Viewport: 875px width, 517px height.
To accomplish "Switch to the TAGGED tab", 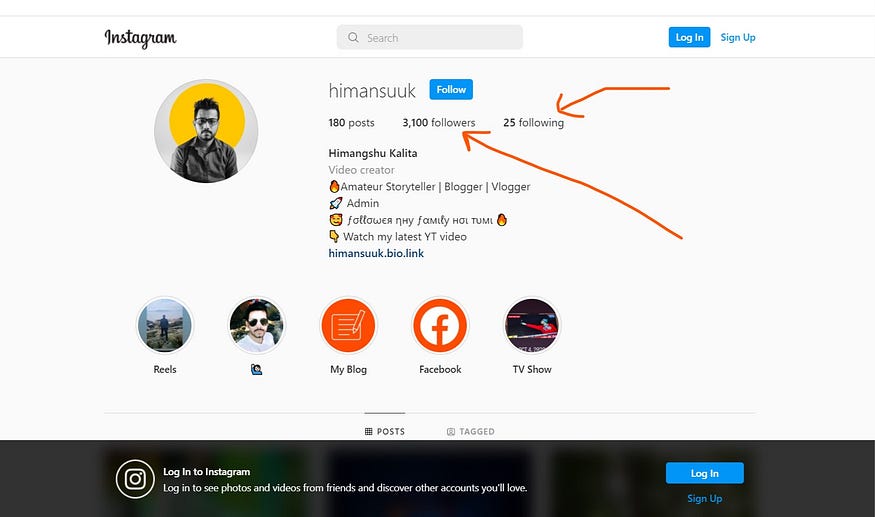I will 470,432.
